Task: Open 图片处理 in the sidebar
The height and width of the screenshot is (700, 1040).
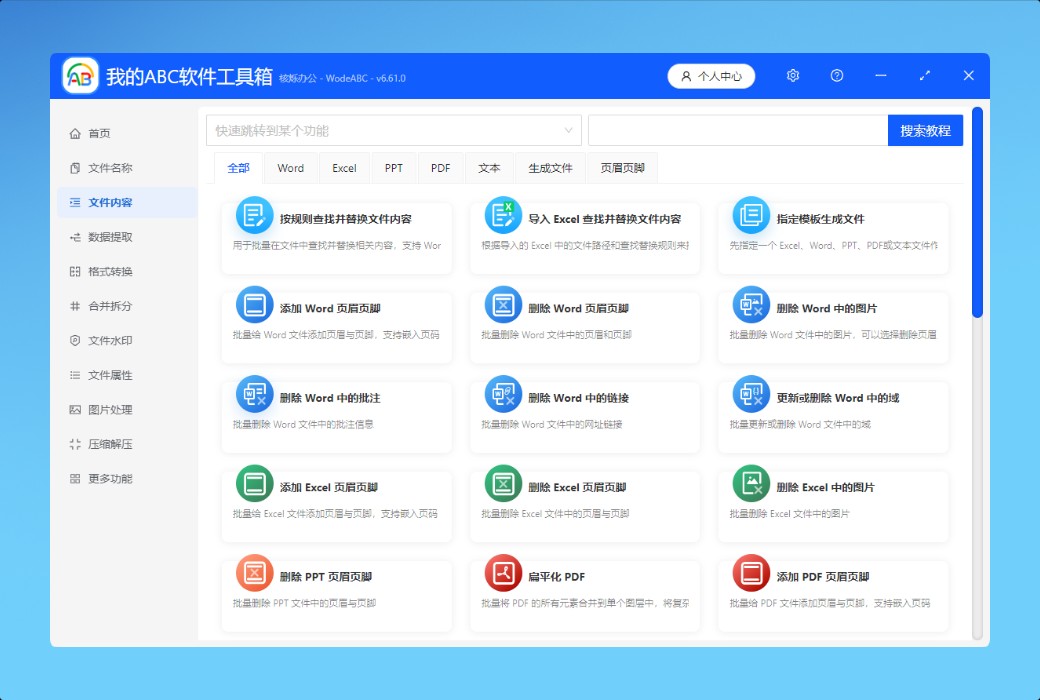Action: click(110, 409)
